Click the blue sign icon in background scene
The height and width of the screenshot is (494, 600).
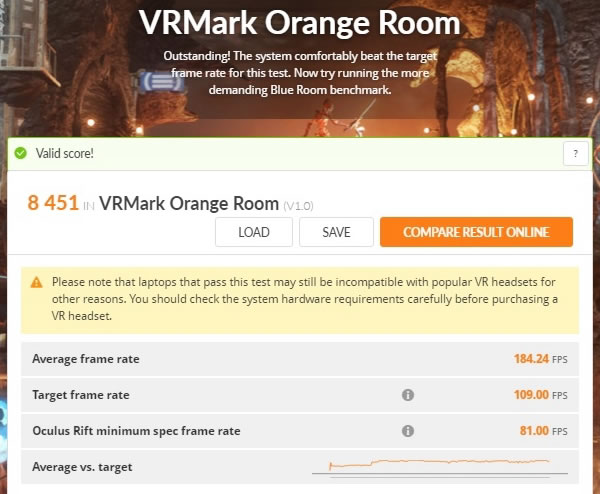click(x=161, y=82)
